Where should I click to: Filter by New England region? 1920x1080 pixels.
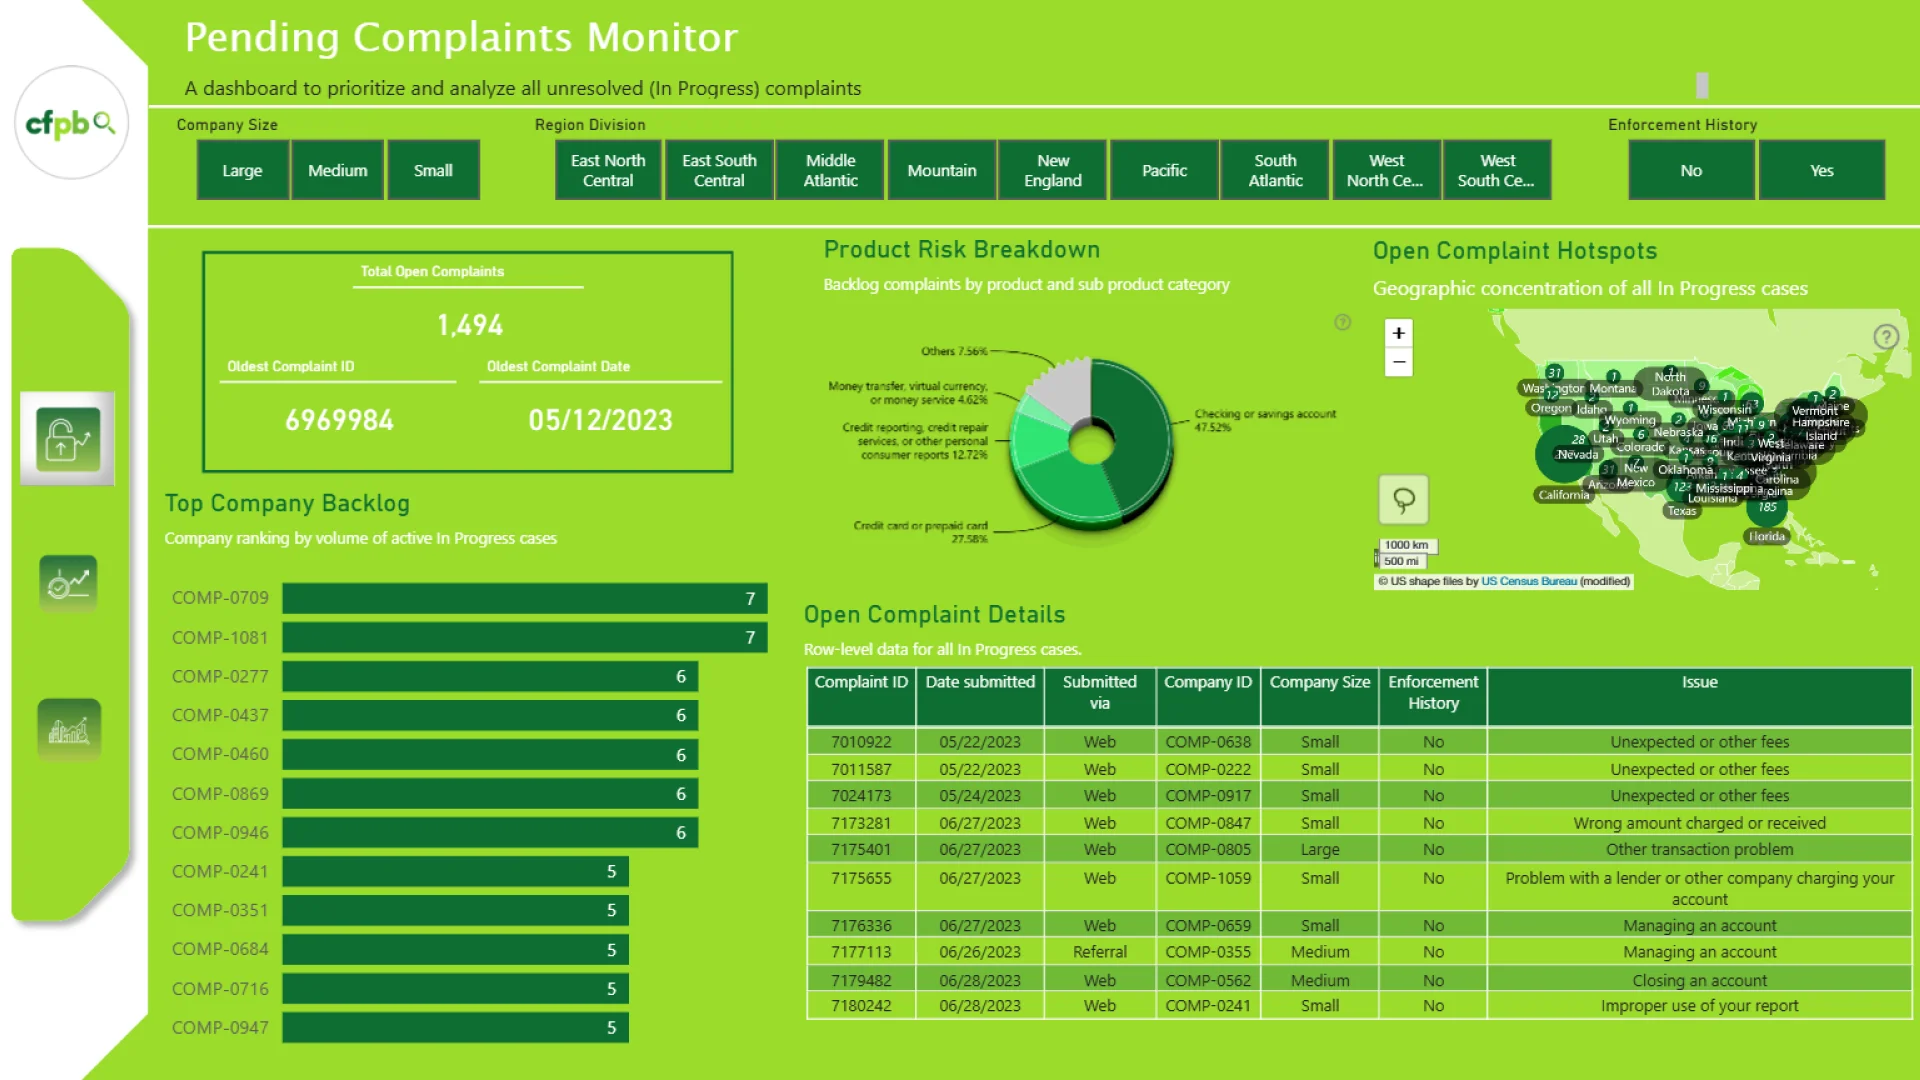[x=1052, y=171]
